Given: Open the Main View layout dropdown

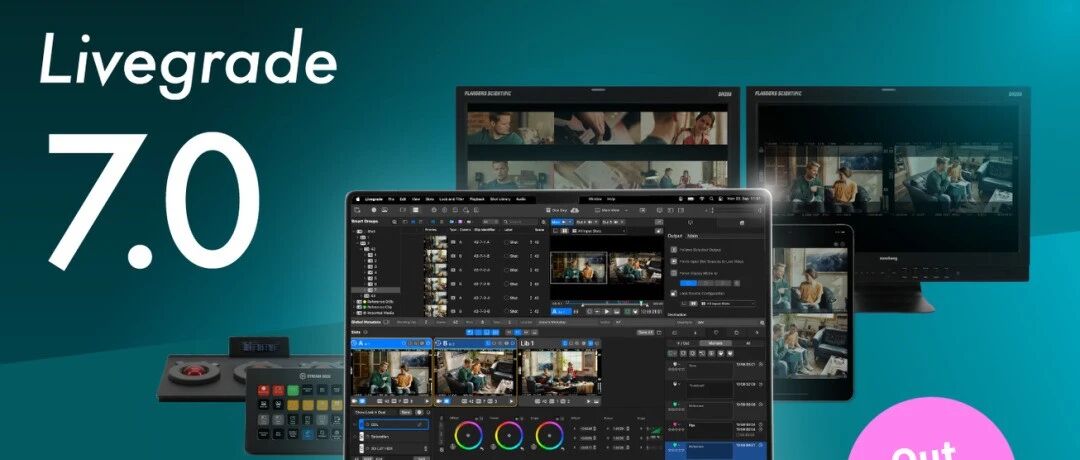Looking at the screenshot, I should point(611,210).
